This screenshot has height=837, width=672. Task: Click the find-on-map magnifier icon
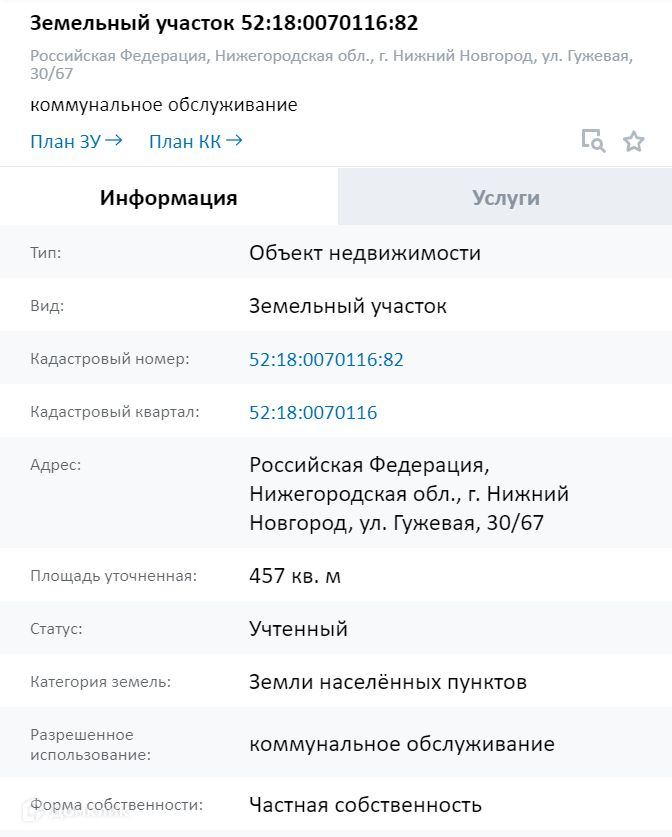(x=593, y=141)
